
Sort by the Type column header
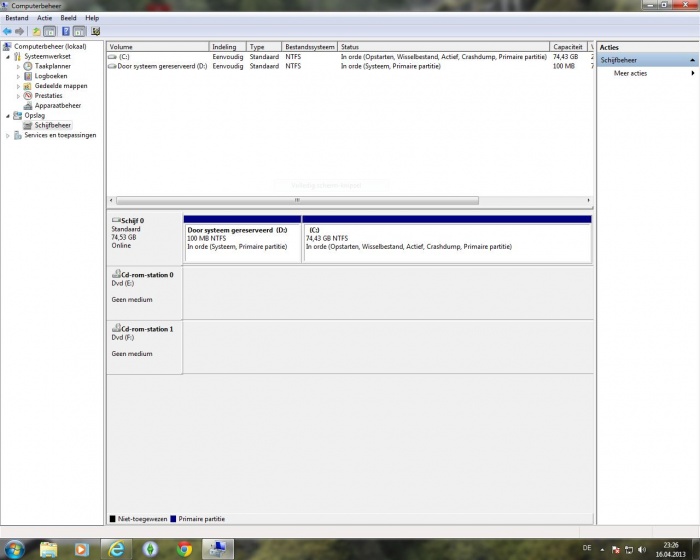(x=264, y=47)
